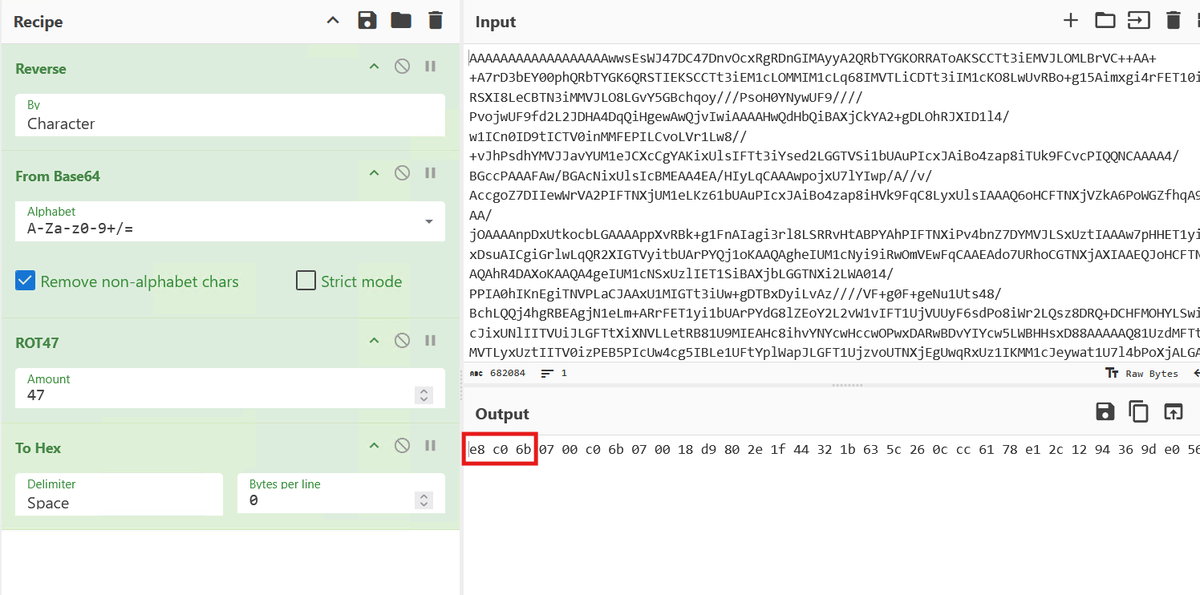Clear input and output with the Input trash icon
Viewport: 1200px width, 595px height.
coord(1171,20)
